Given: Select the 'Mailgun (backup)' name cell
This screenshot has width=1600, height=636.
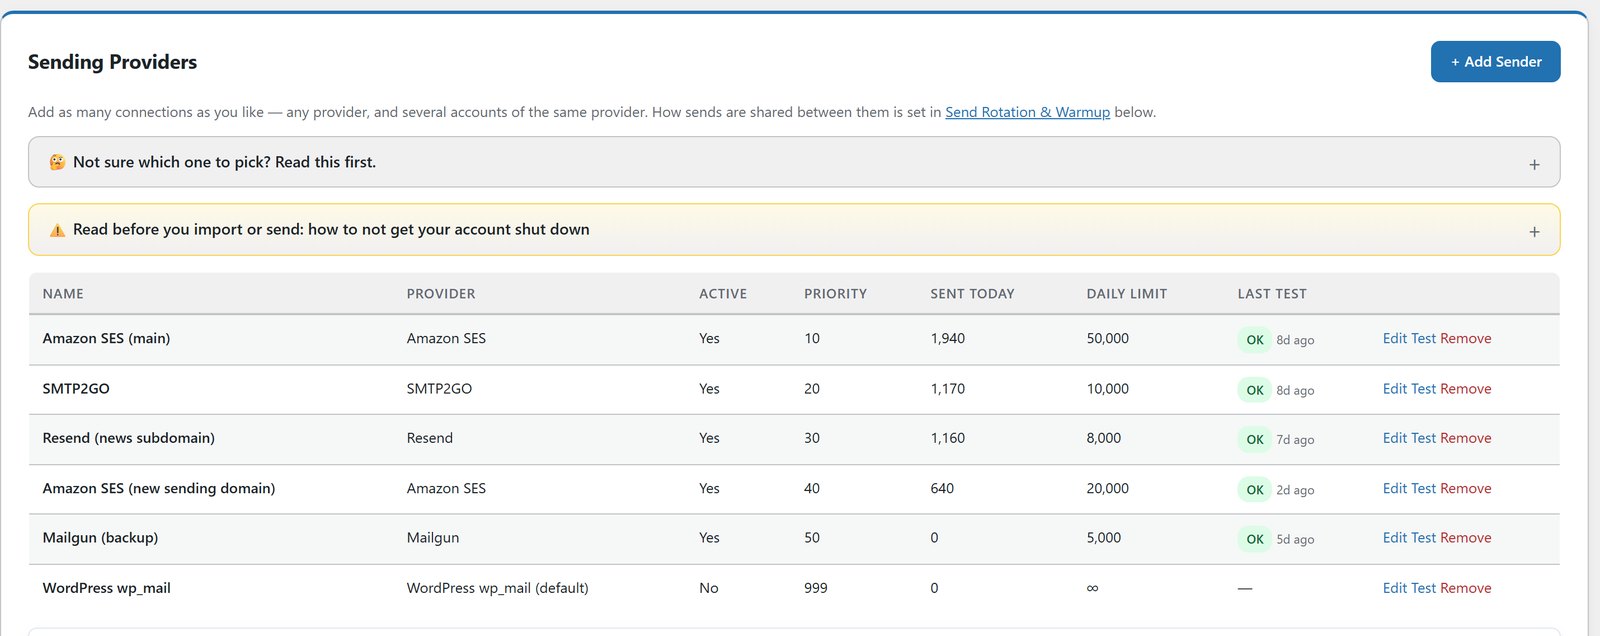Looking at the screenshot, I should tap(100, 538).
